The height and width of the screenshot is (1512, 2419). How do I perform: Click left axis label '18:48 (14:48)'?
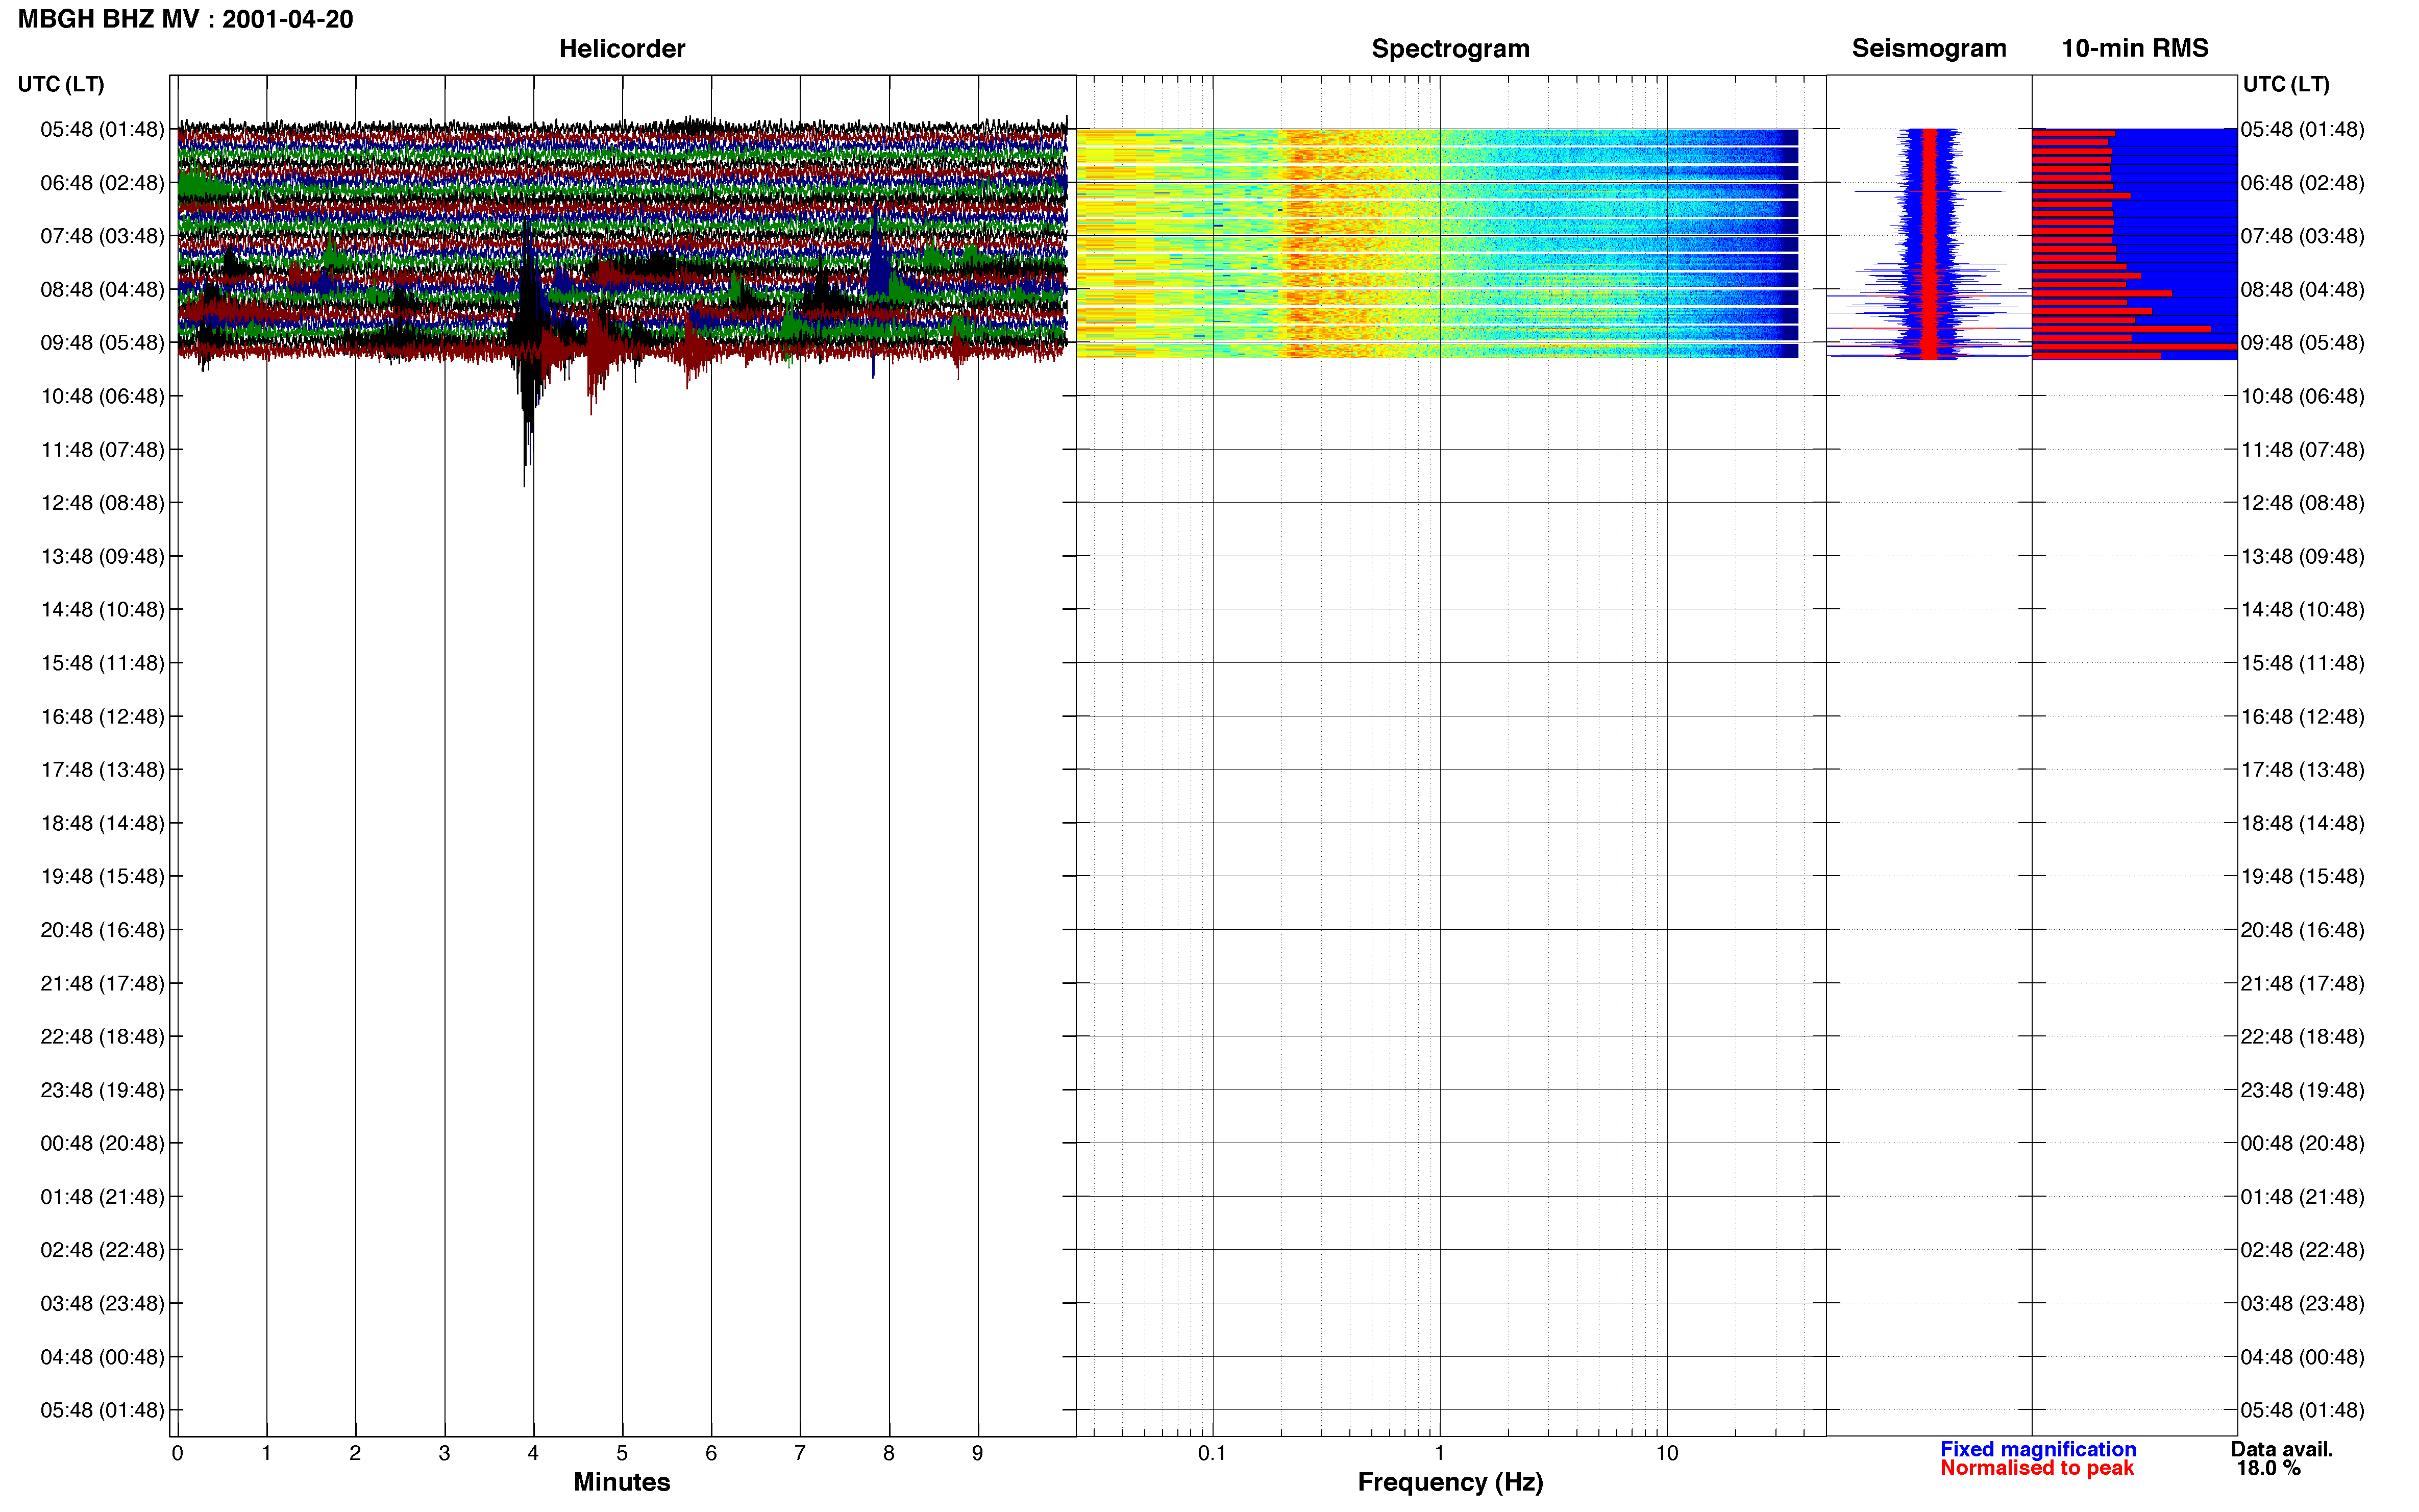pyautogui.click(x=102, y=823)
